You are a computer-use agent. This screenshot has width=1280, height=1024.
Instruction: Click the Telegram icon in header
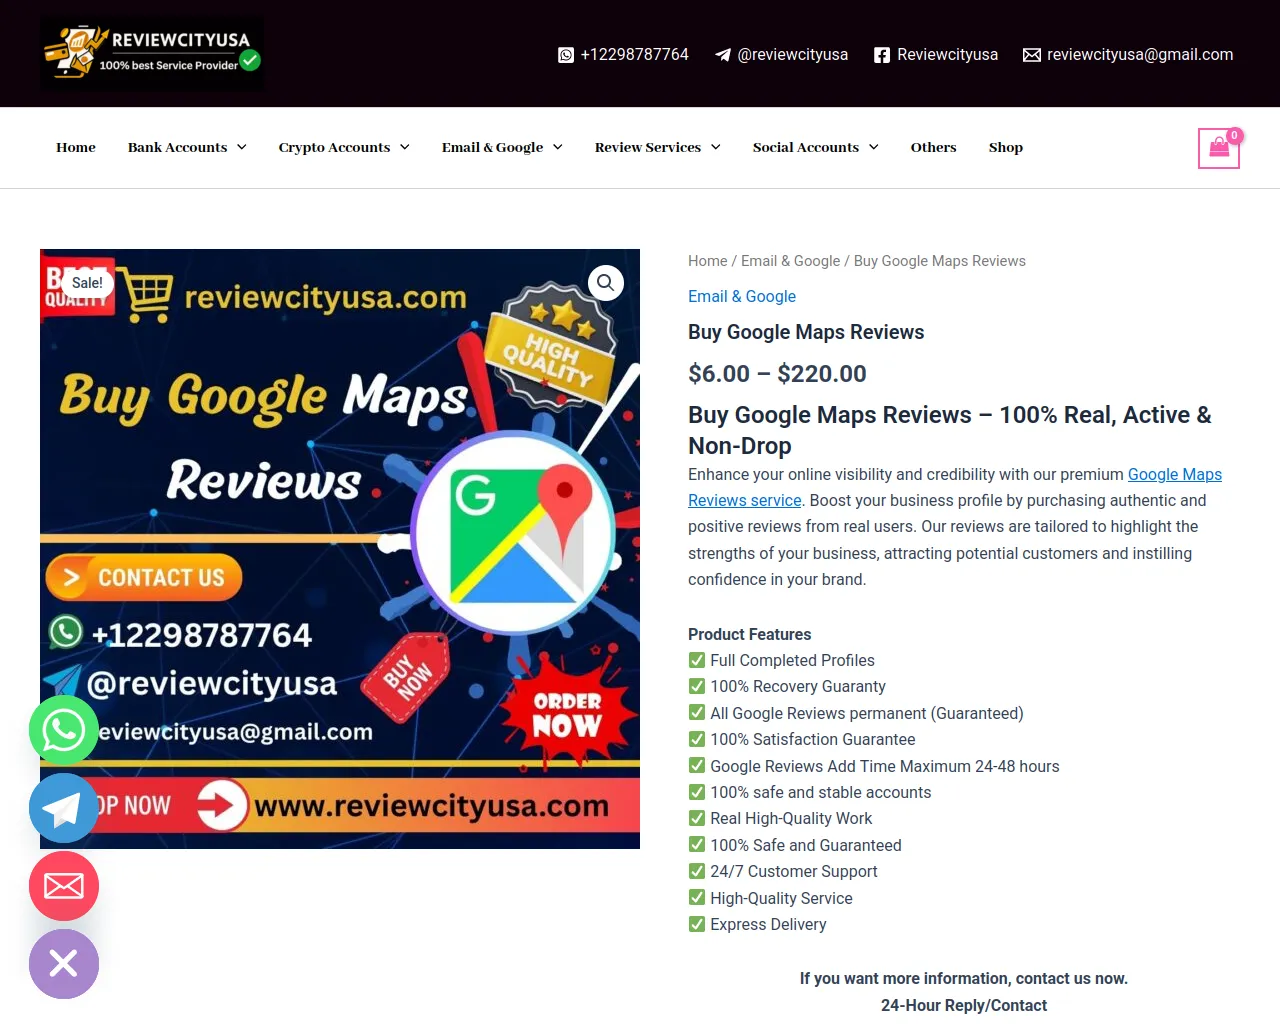point(723,55)
